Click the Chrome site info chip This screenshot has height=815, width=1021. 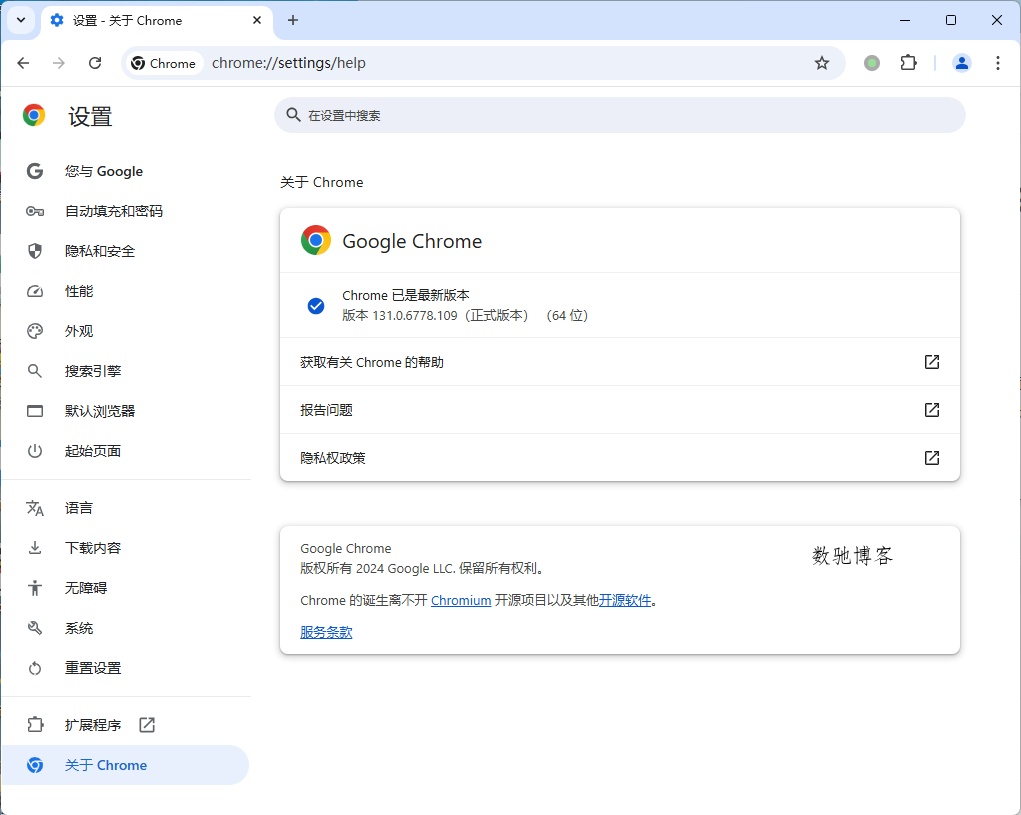[x=163, y=63]
